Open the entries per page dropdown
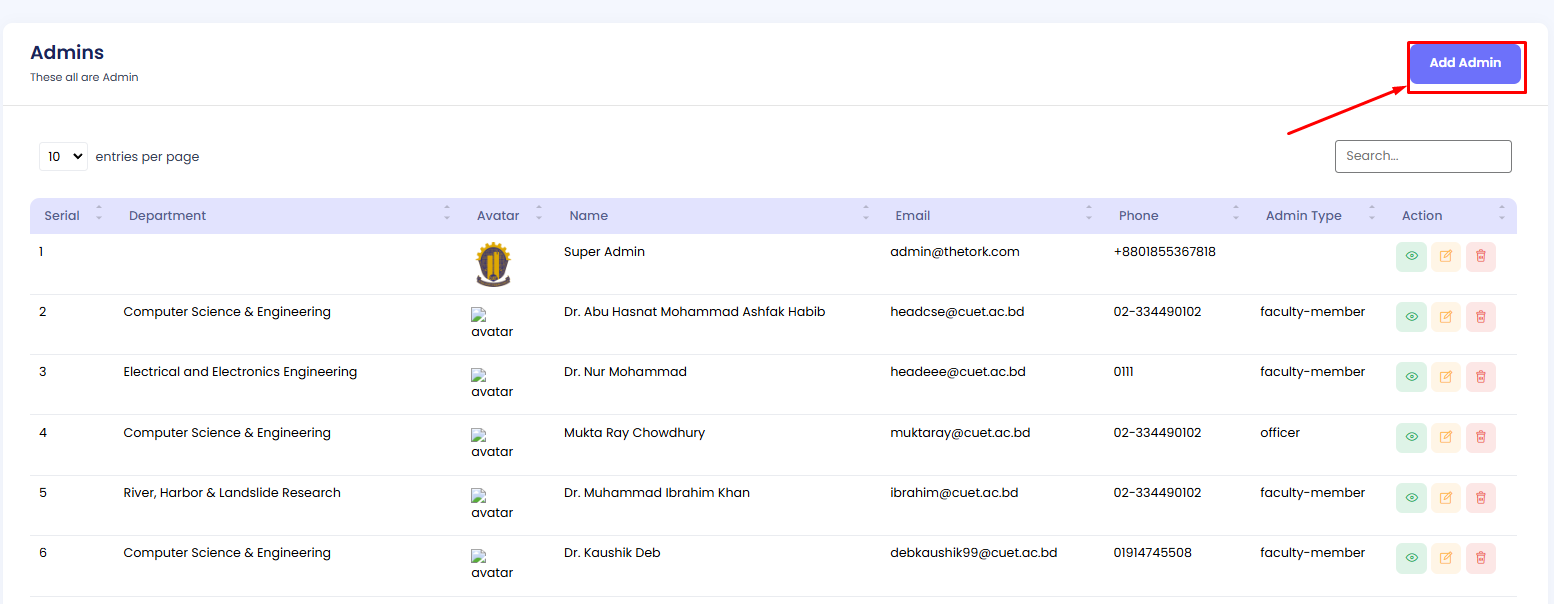Screen dimensions: 1554x604 [63, 156]
